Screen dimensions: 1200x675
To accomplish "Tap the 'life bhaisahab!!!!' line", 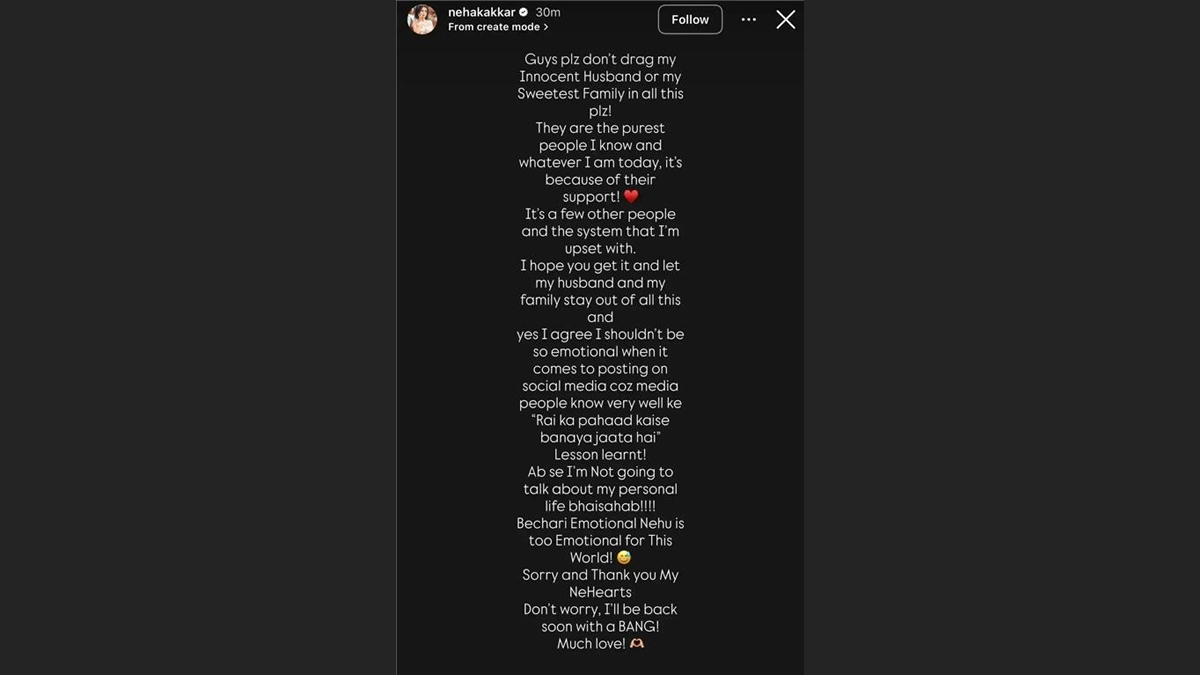I will [x=600, y=506].
